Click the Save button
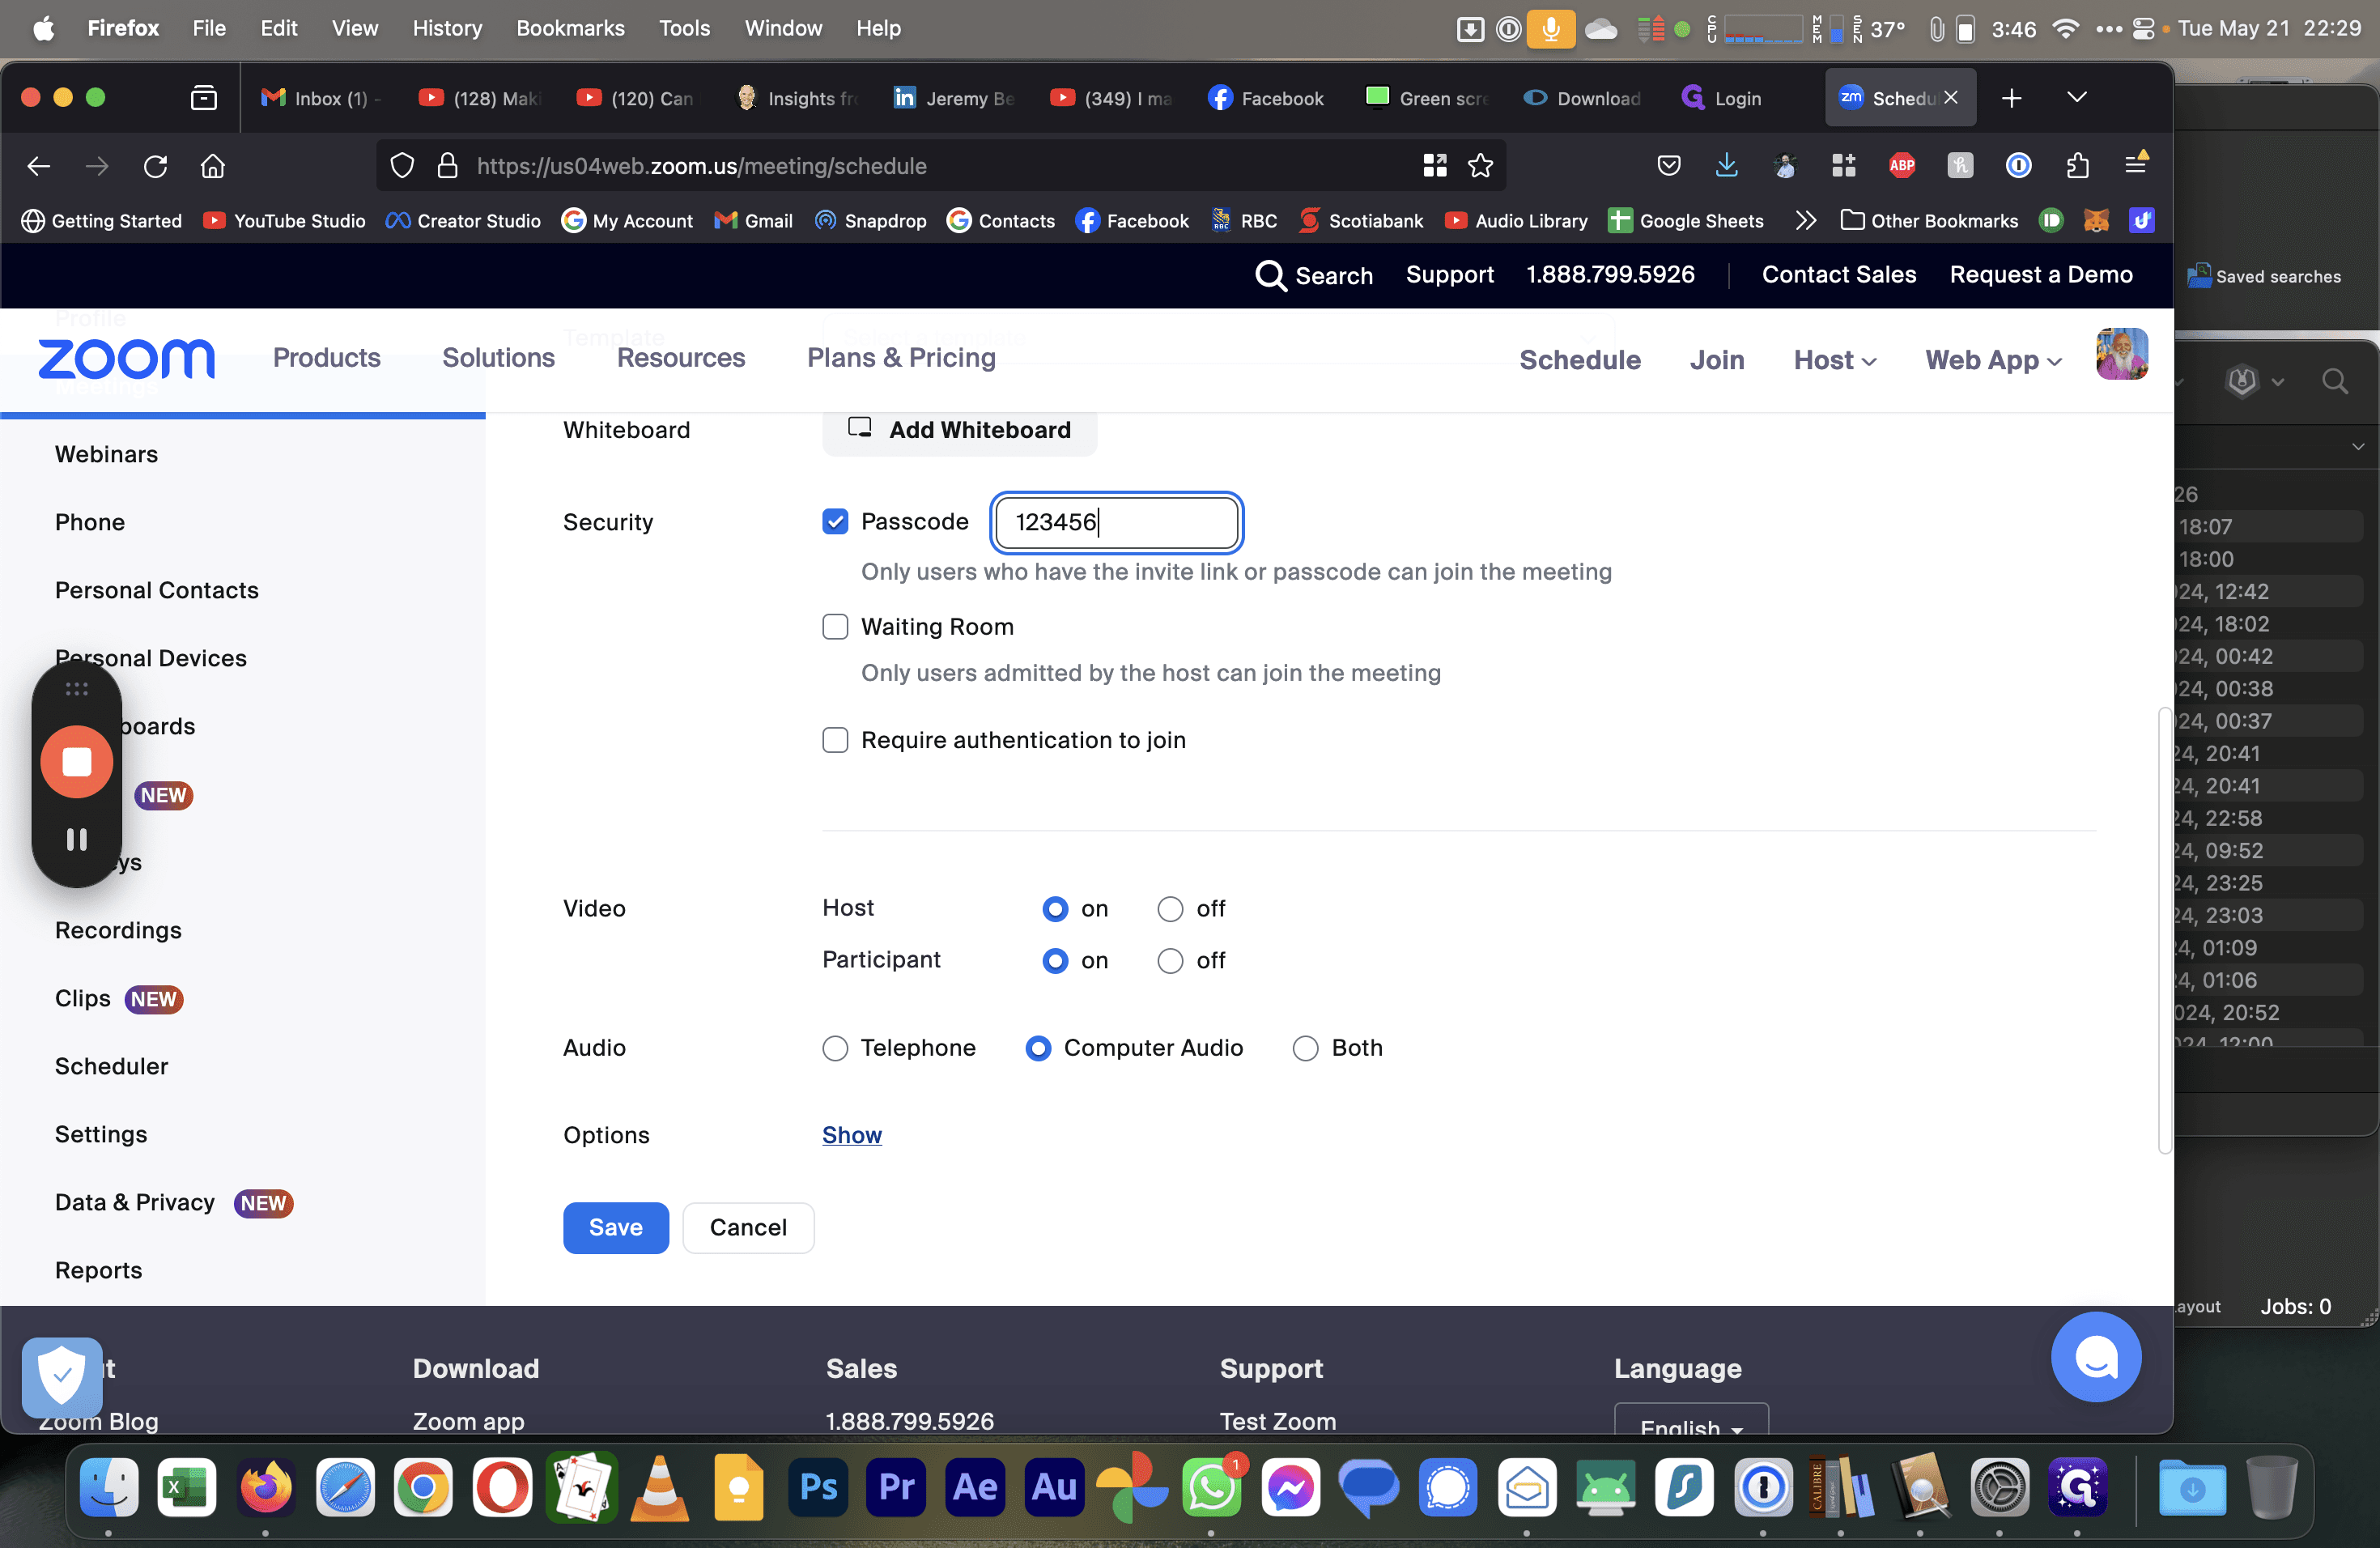 point(615,1227)
